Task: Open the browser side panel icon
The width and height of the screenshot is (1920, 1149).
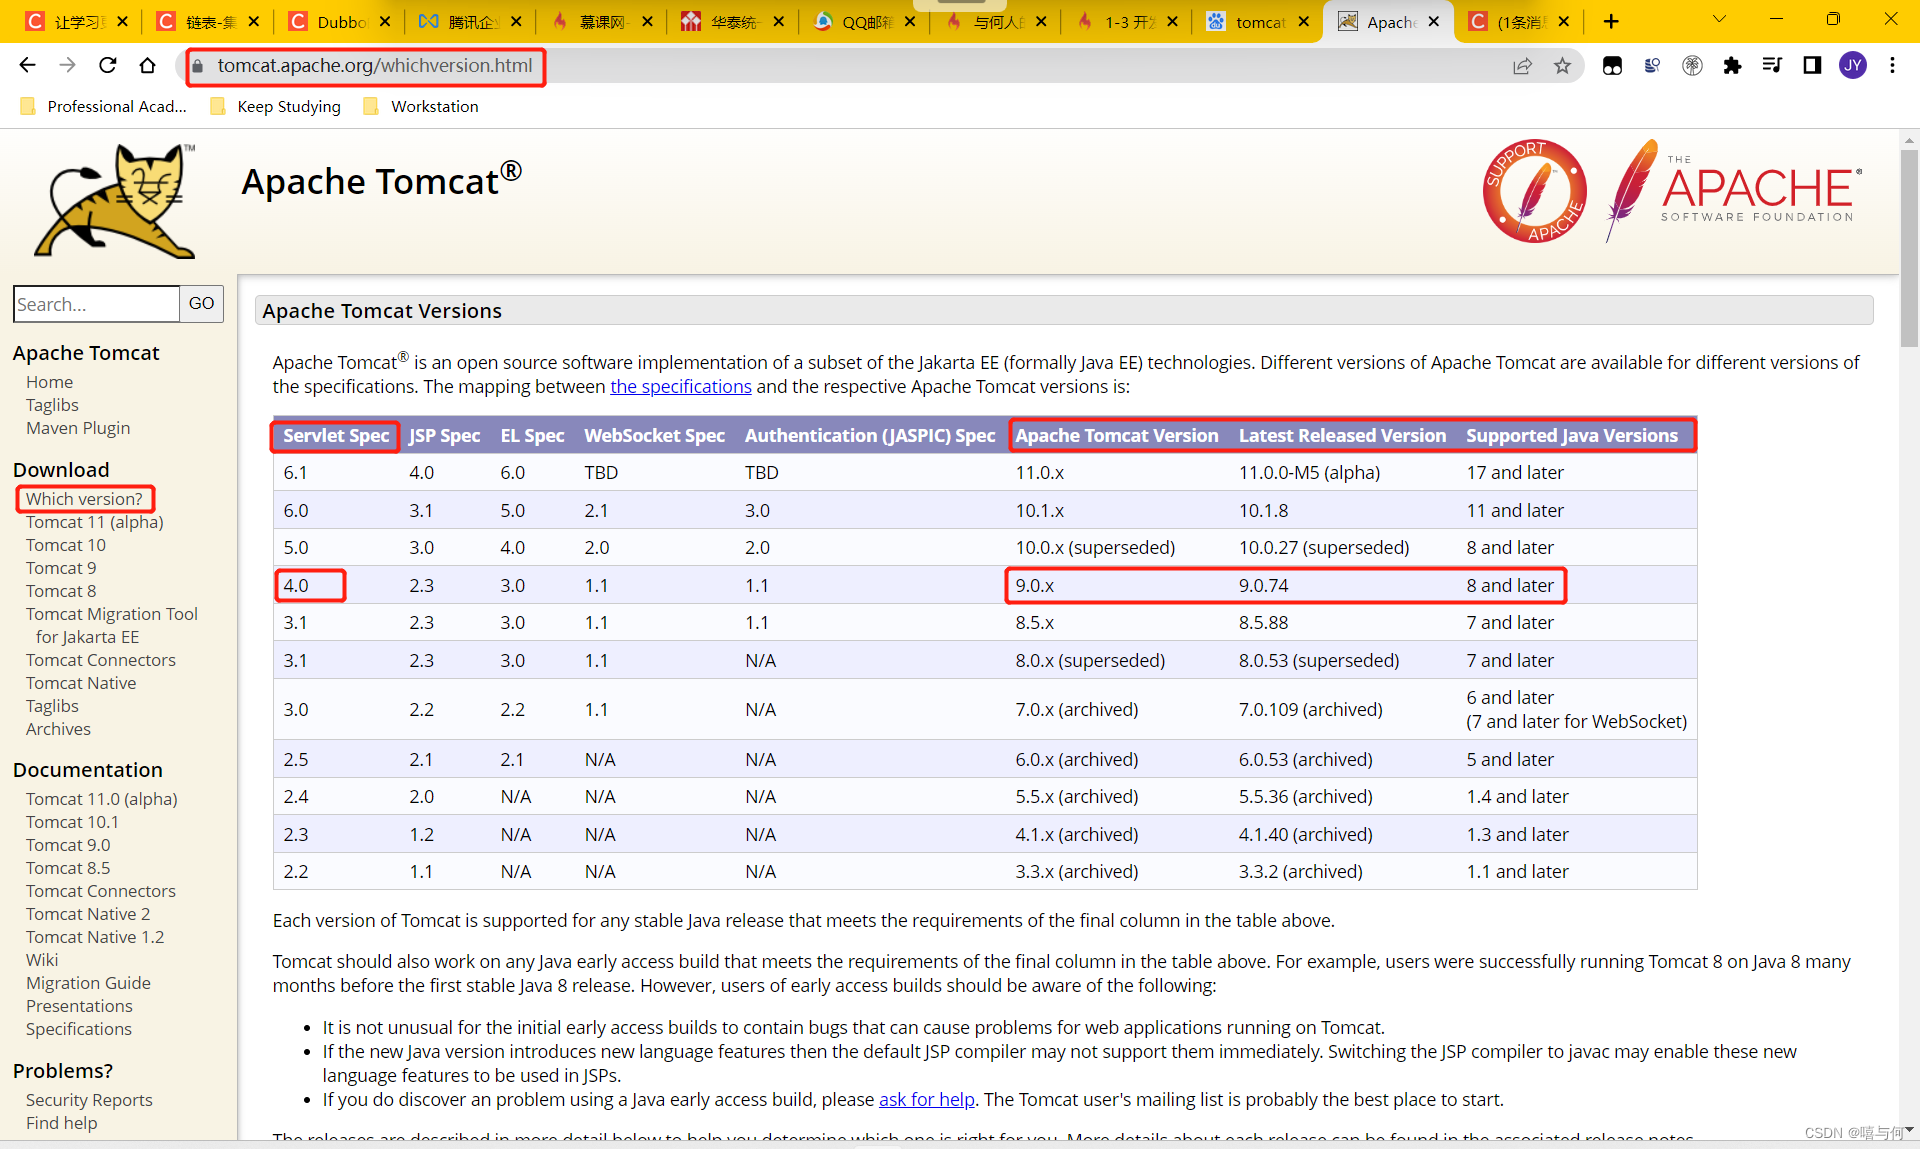Action: 1812,65
